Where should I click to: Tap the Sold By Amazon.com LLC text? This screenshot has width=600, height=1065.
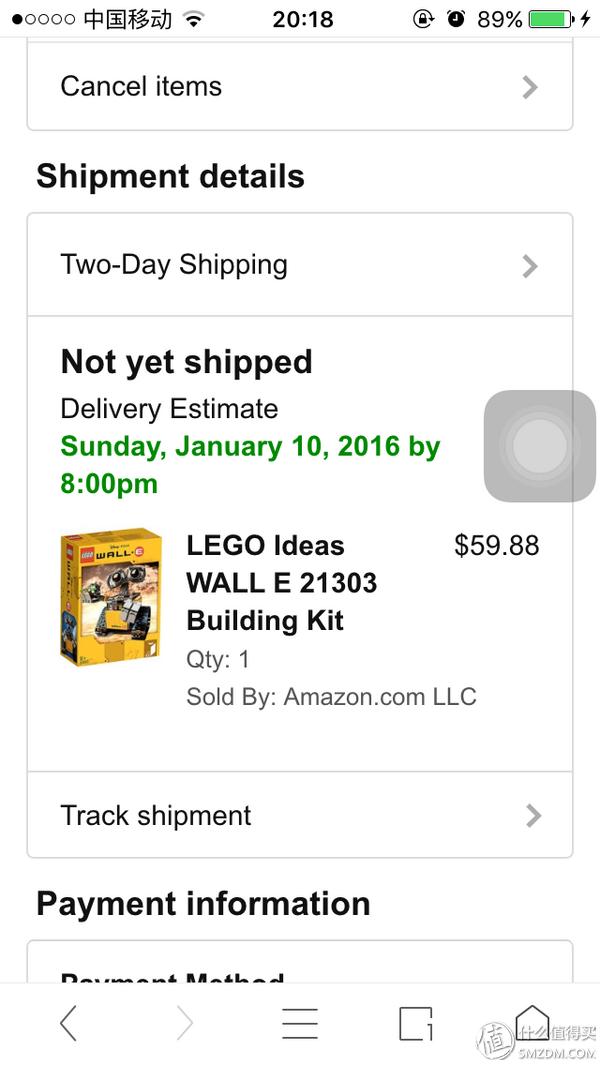[331, 697]
